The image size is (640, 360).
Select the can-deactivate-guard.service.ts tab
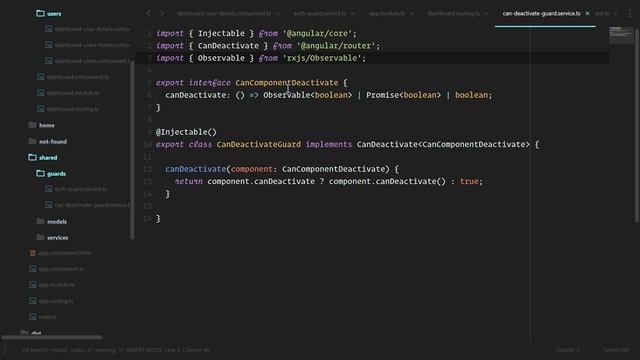click(x=541, y=13)
